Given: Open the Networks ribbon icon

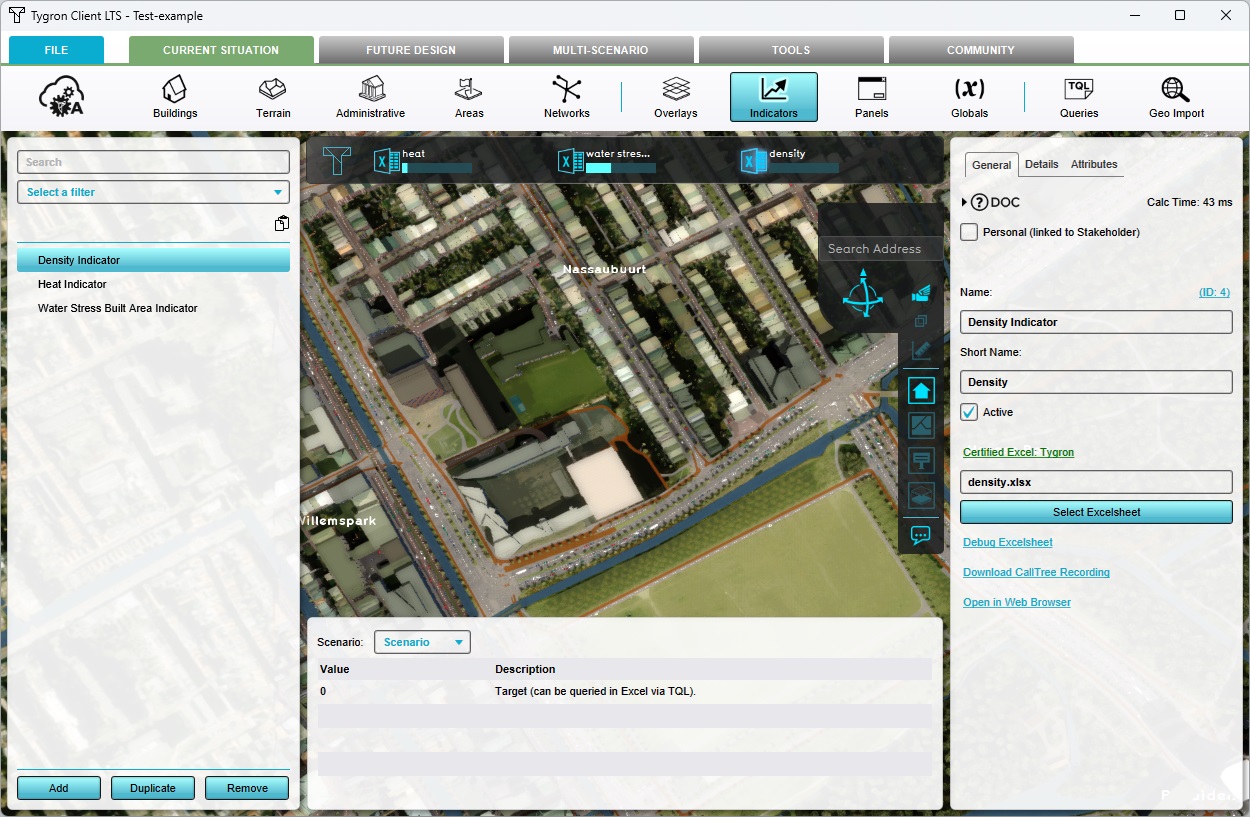Looking at the screenshot, I should (566, 97).
